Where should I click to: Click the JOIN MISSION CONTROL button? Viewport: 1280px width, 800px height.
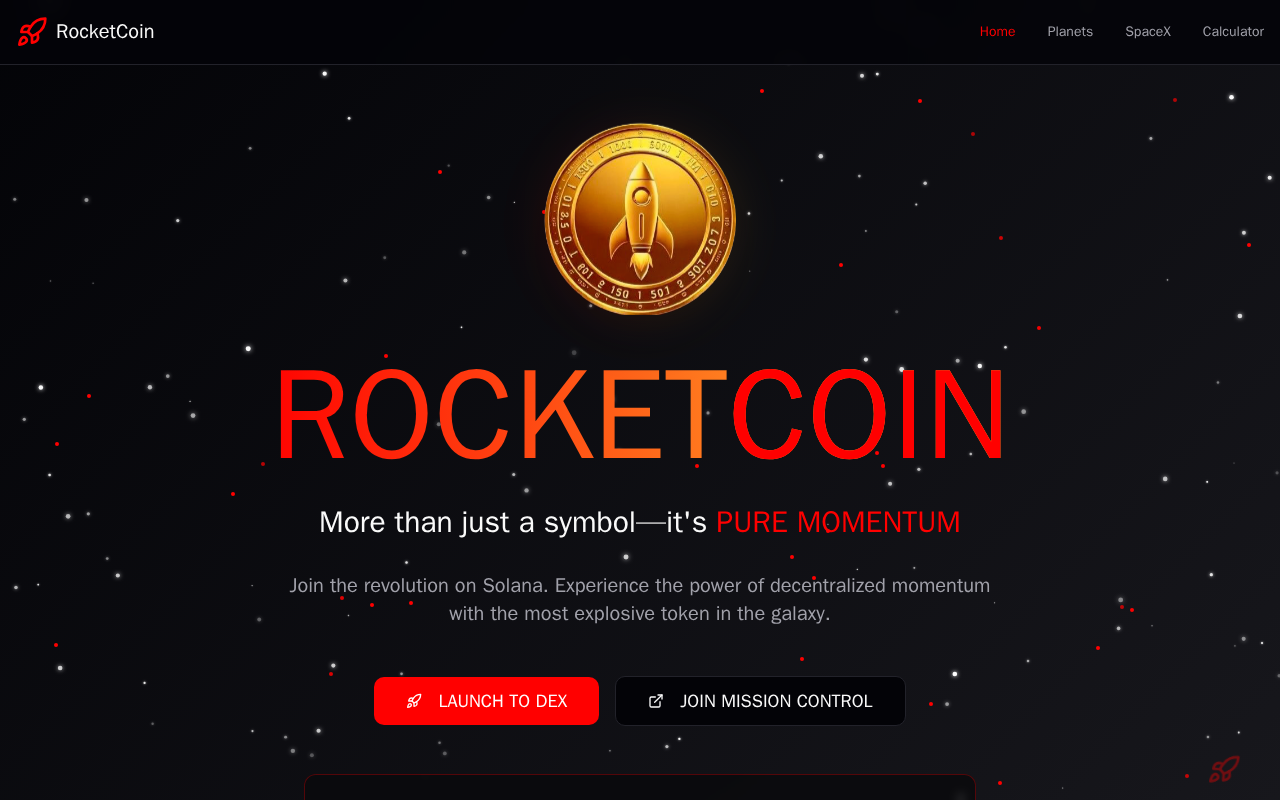click(760, 701)
